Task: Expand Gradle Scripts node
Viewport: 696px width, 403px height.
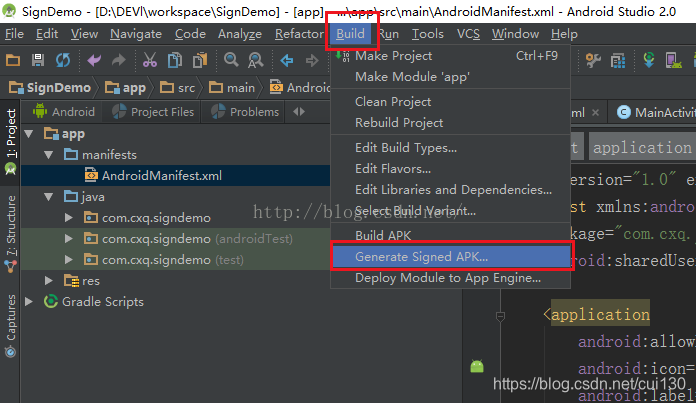Action: point(29,301)
